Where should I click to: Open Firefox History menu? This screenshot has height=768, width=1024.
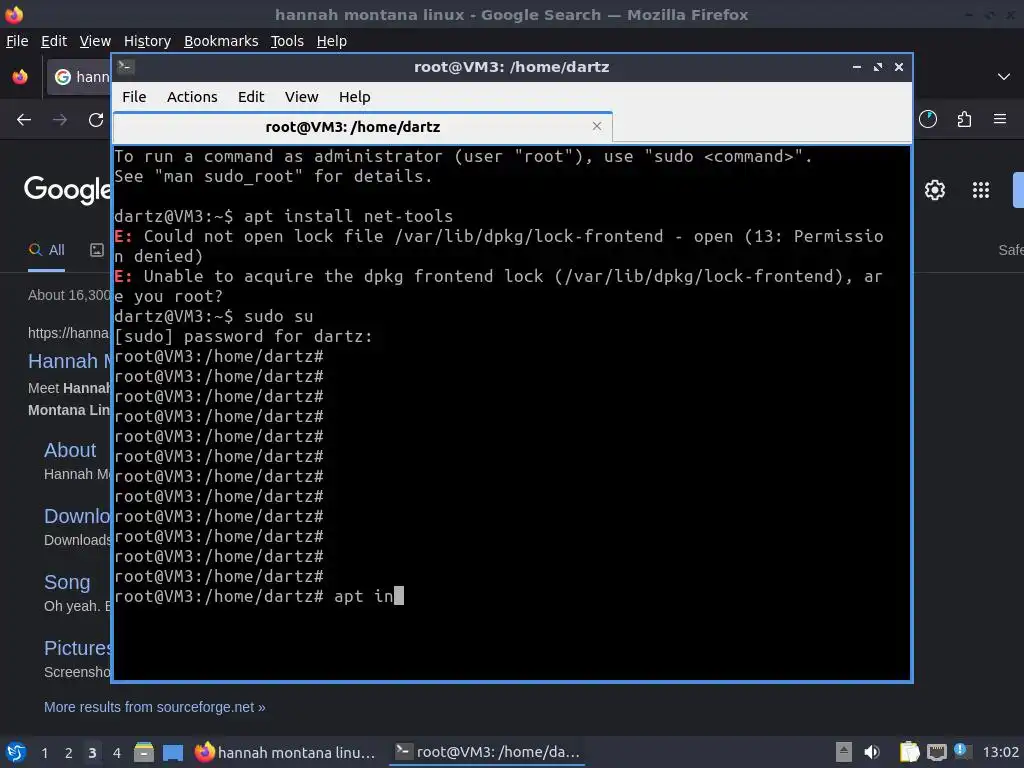tap(147, 41)
